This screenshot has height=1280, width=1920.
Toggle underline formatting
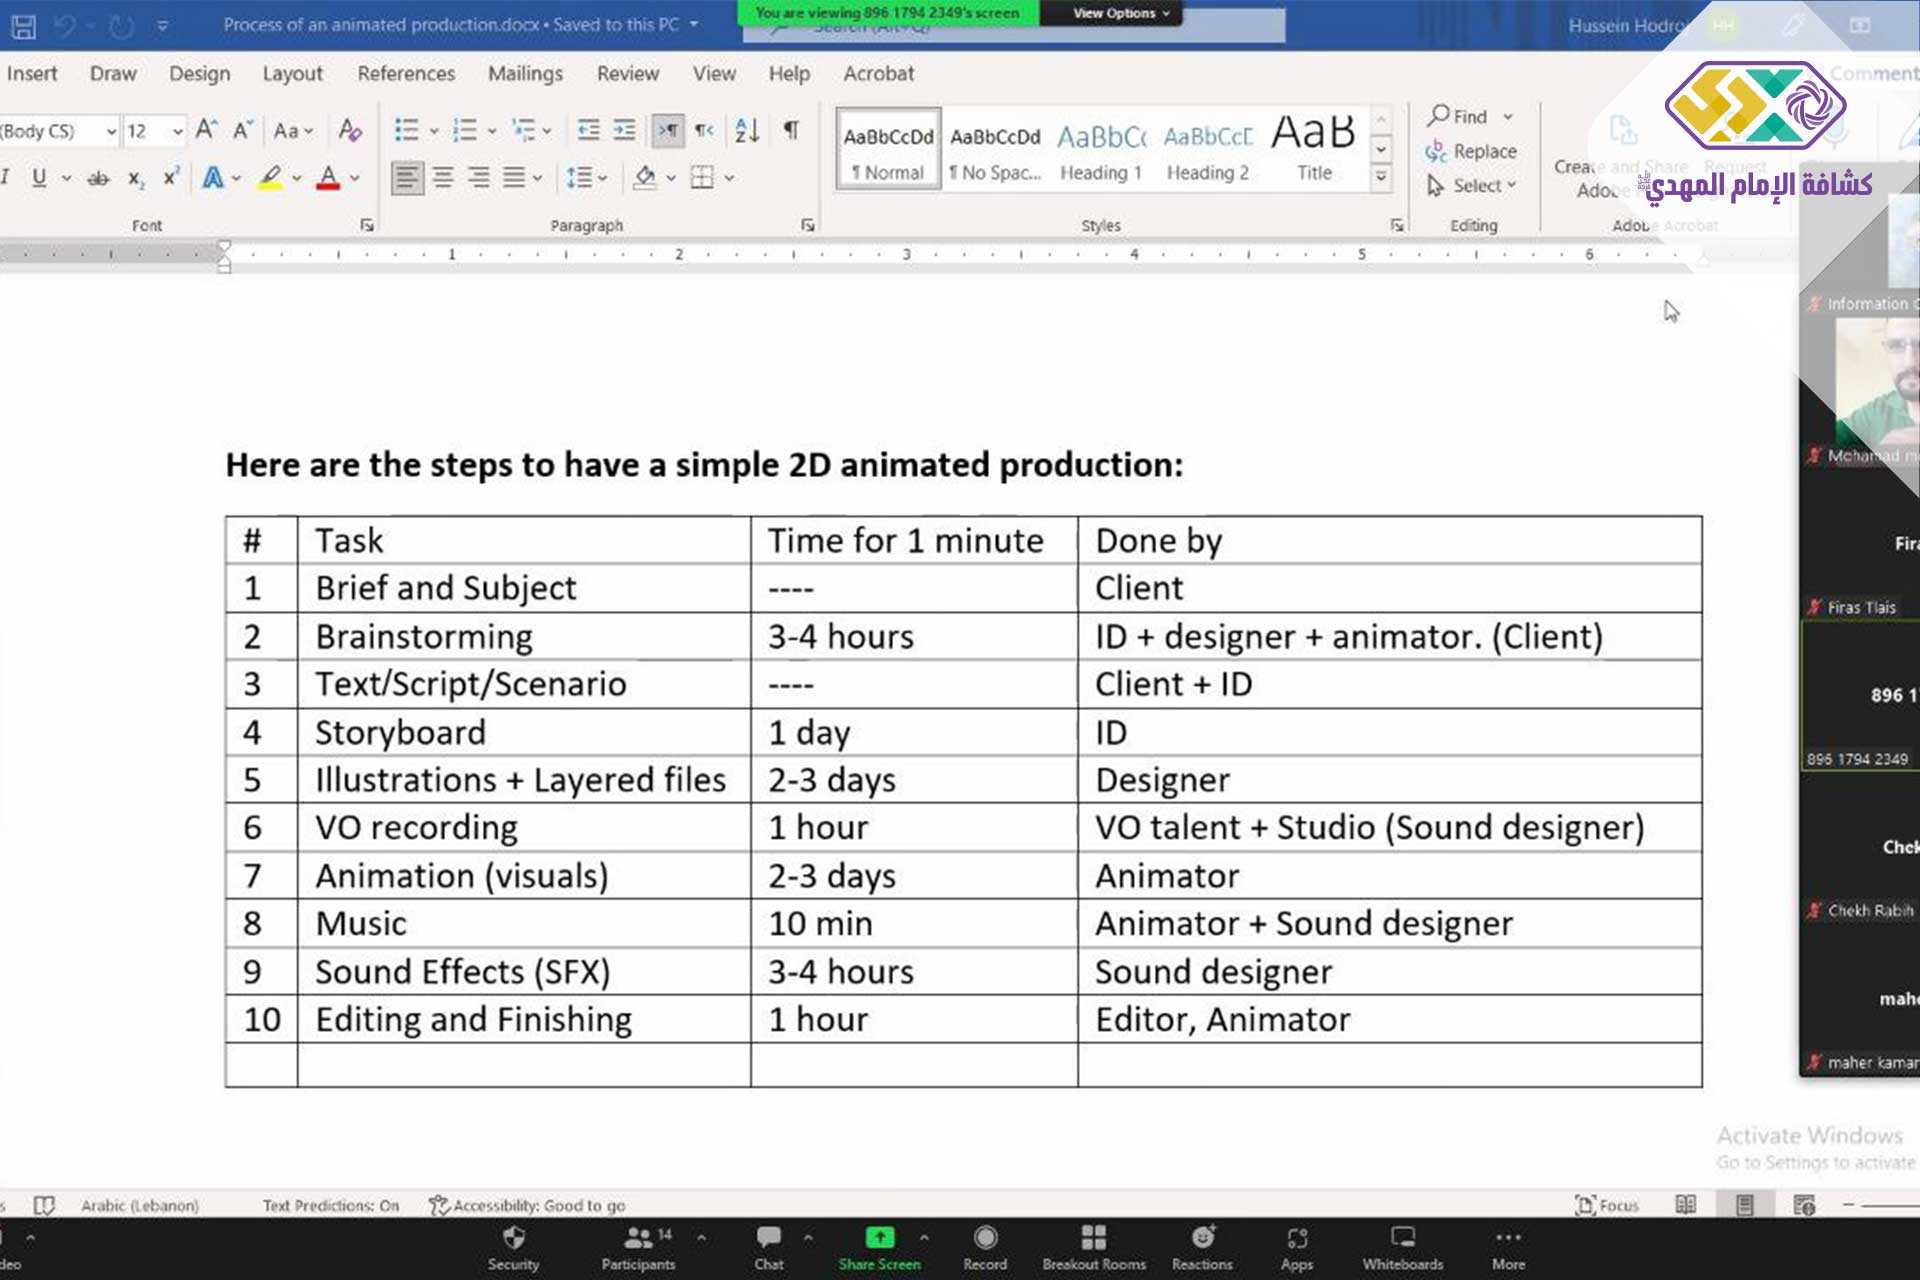[39, 178]
